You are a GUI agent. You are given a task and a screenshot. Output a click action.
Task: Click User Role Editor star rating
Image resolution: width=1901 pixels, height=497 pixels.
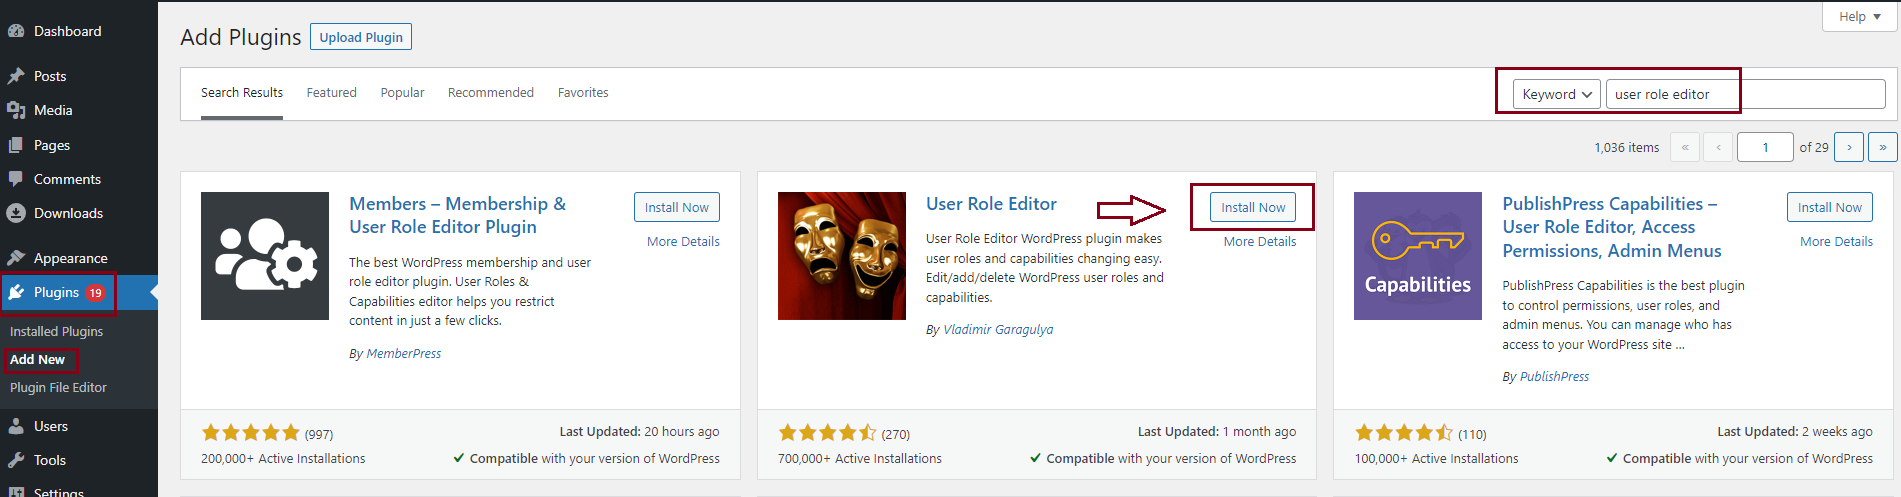pos(827,433)
